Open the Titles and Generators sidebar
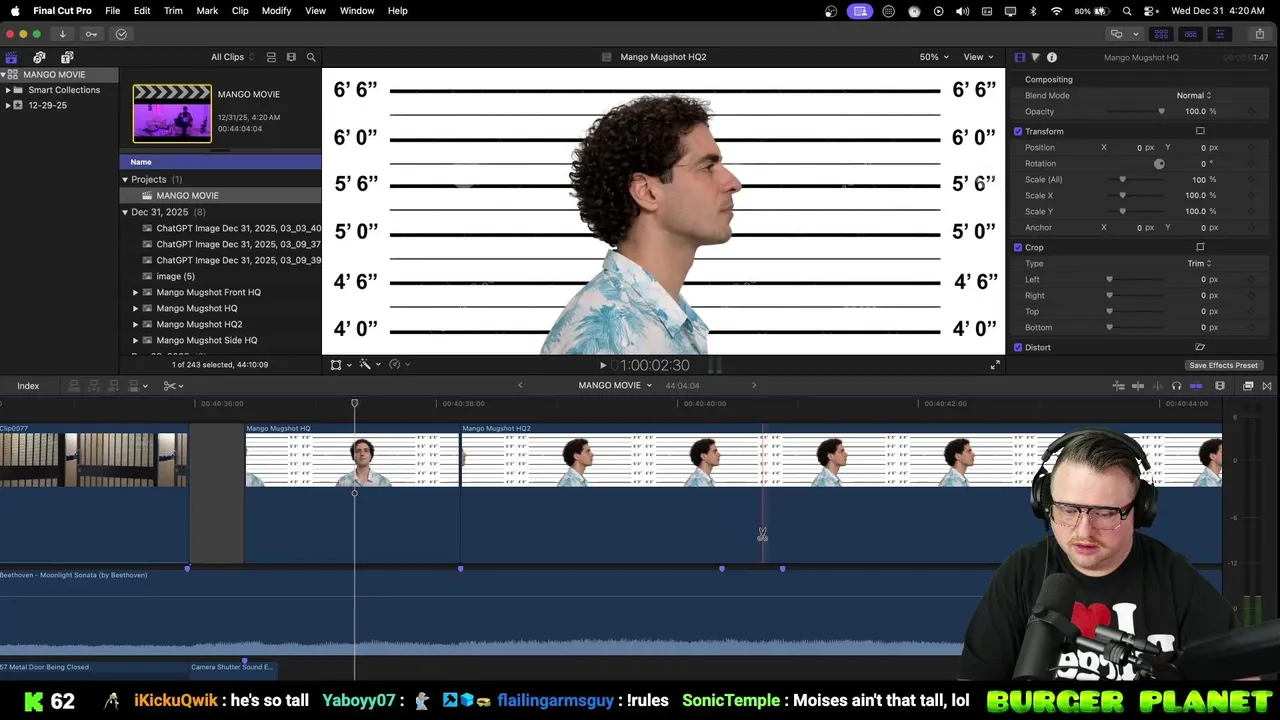Image resolution: width=1280 pixels, height=720 pixels. (66, 57)
